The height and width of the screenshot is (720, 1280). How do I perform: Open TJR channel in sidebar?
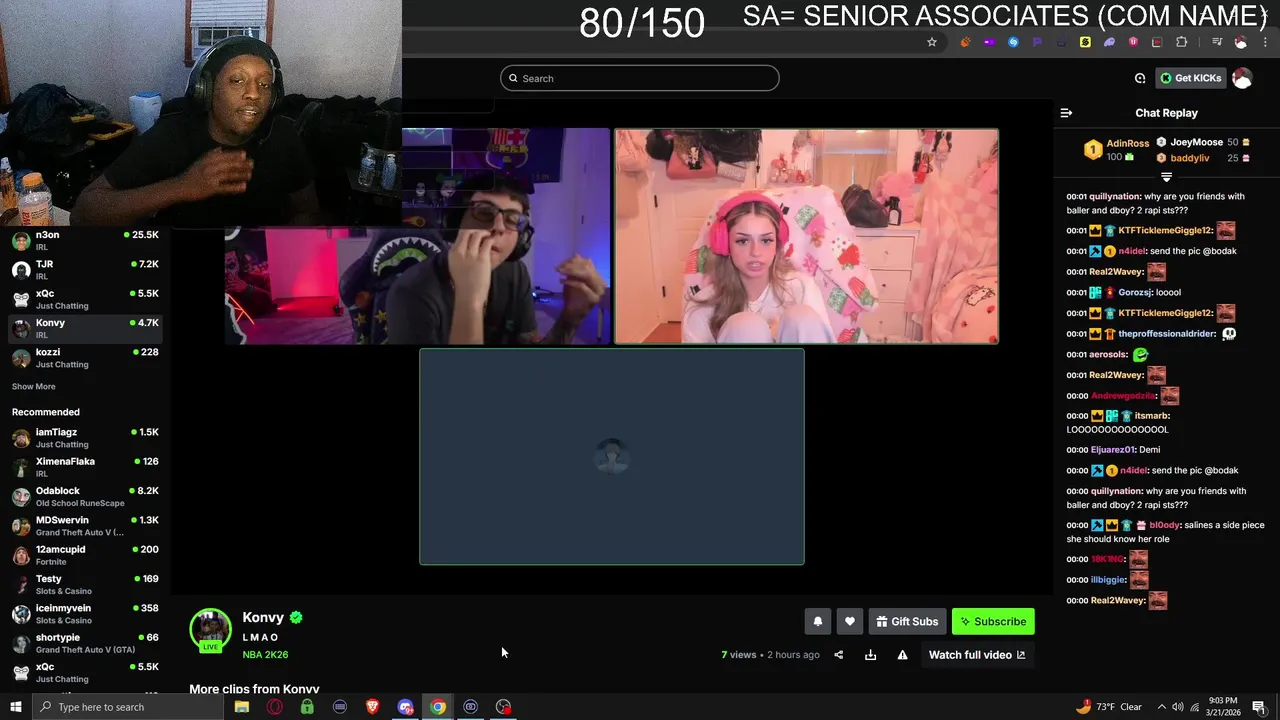coord(85,270)
